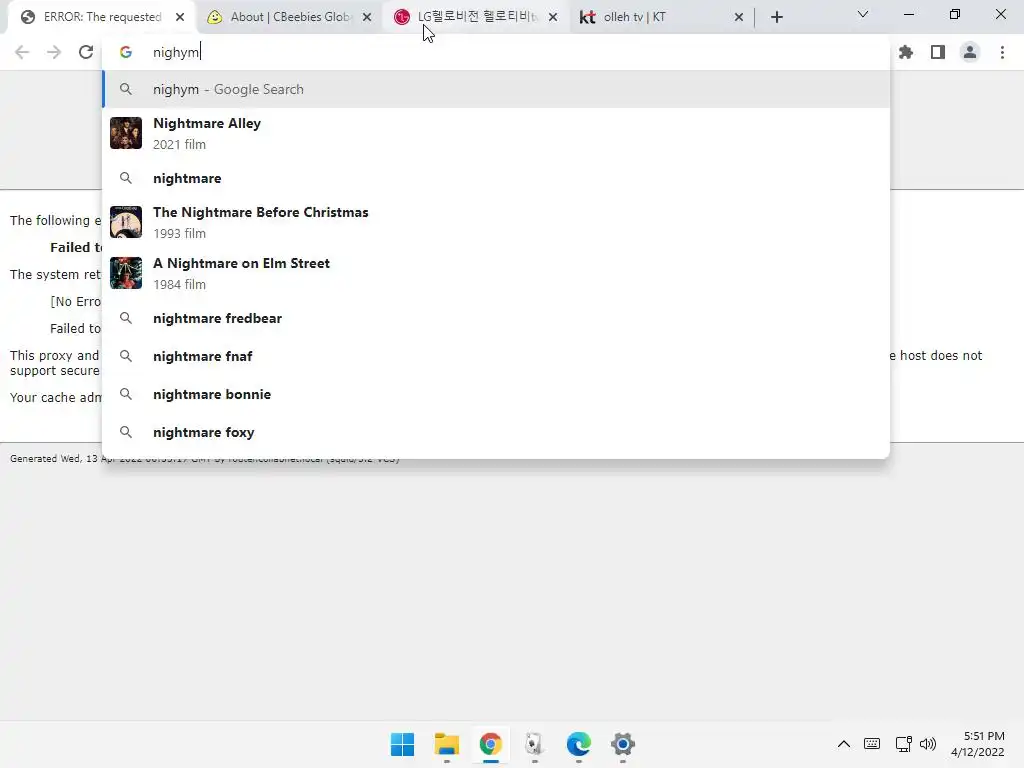1024x768 pixels.
Task: Choose the nightmare foxy suggestion
Action: [496, 432]
